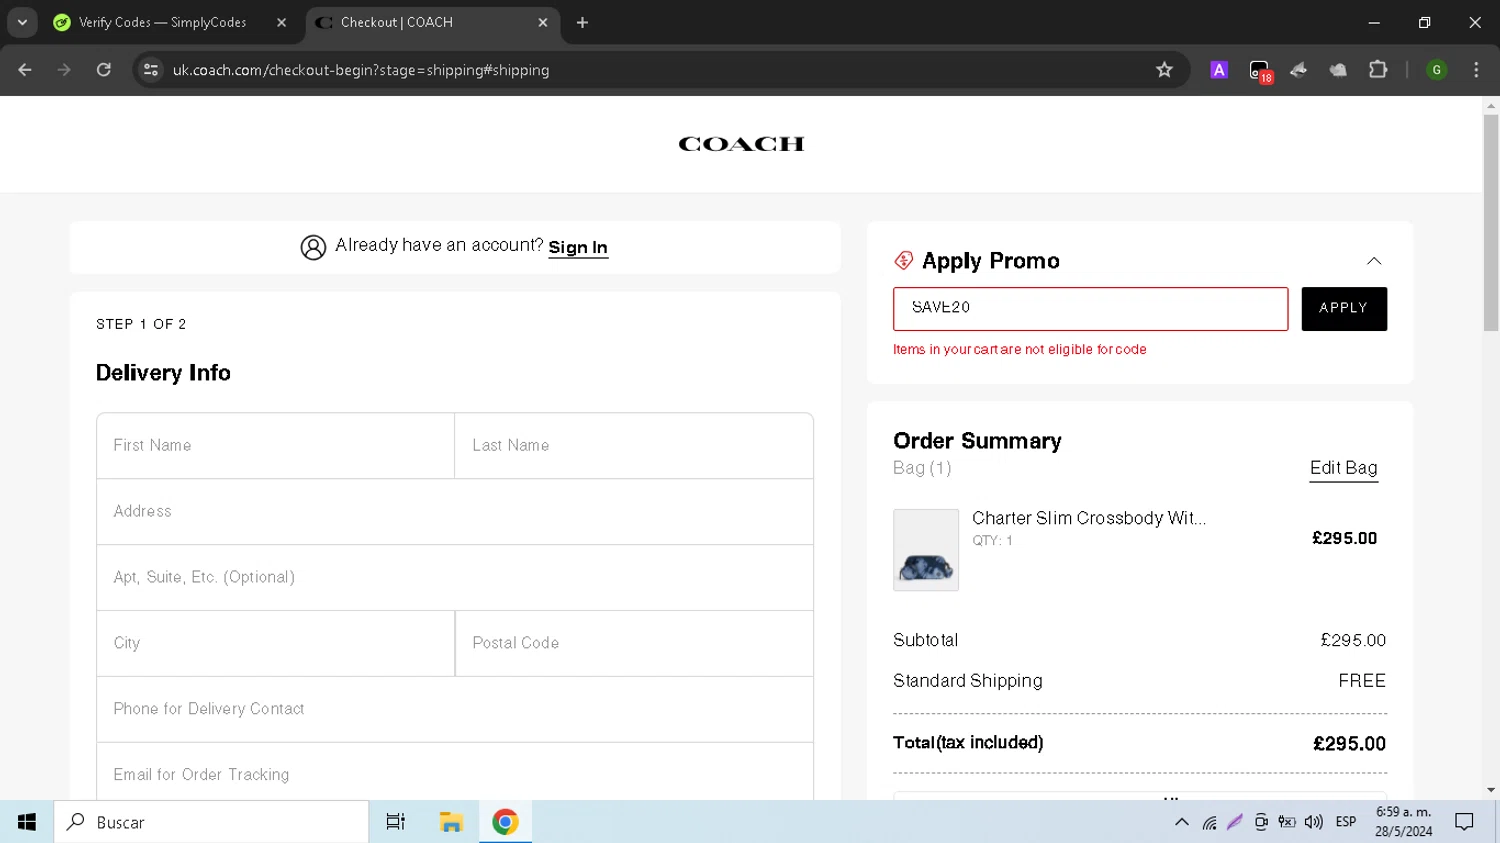Click the promo code input field
This screenshot has height=843, width=1500.
click(x=1090, y=309)
